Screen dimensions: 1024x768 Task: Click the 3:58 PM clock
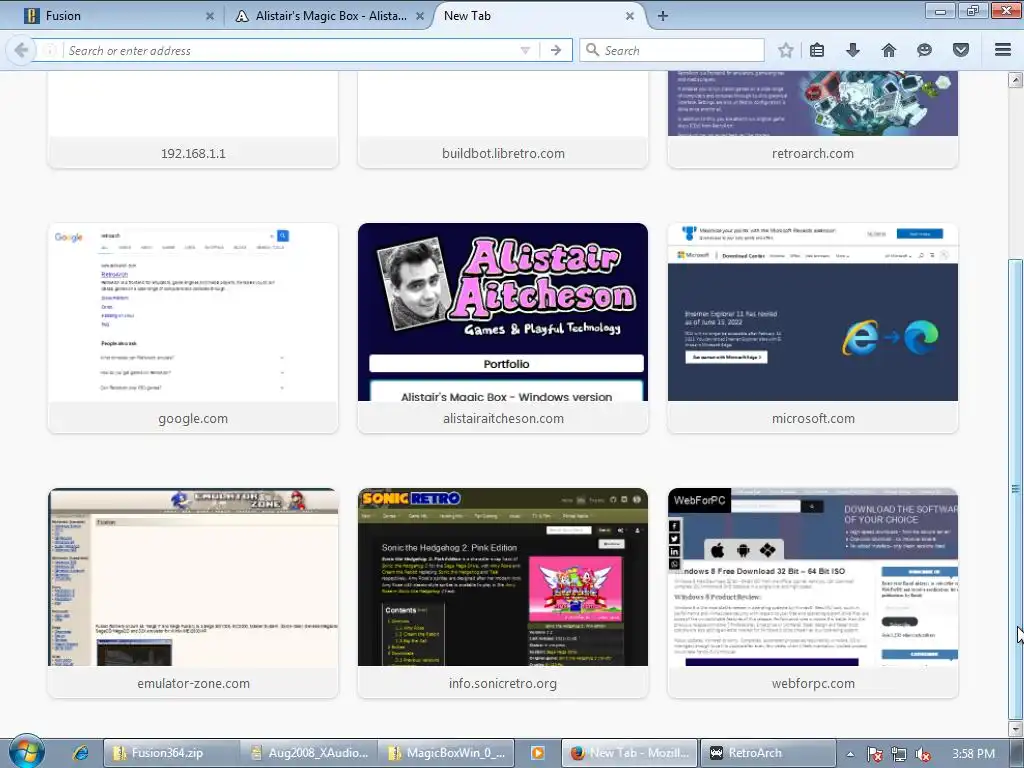[x=973, y=754]
